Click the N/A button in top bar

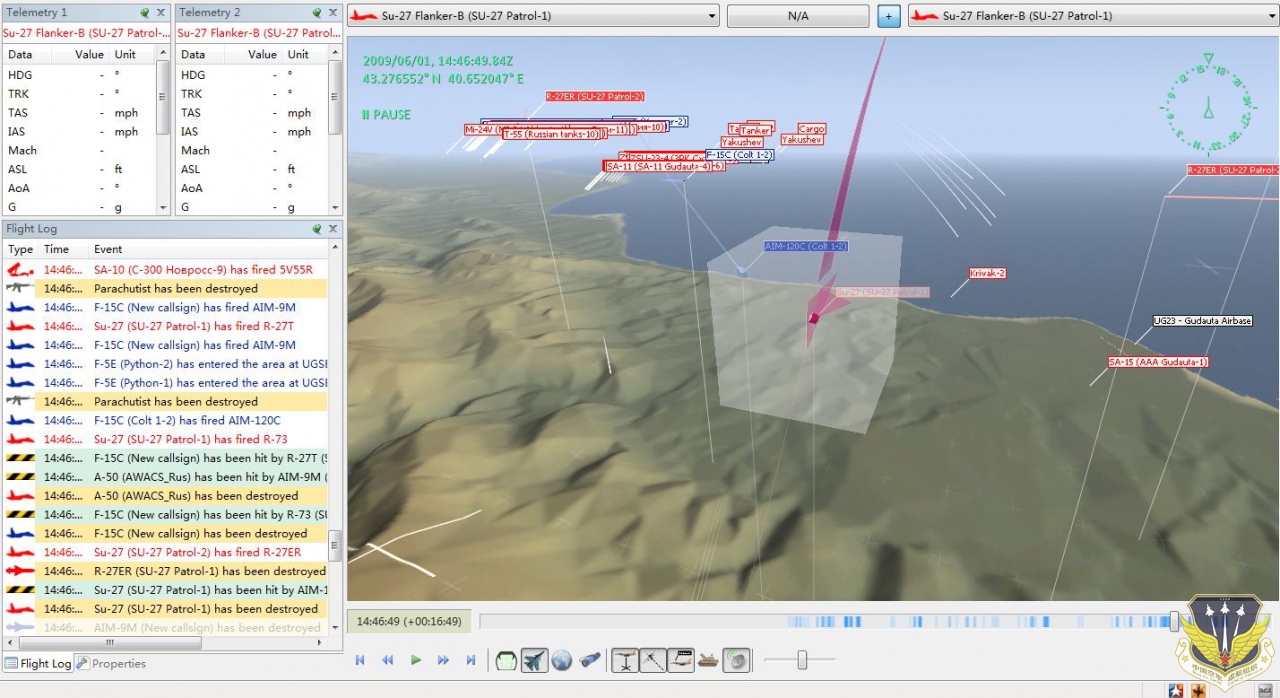click(x=797, y=16)
